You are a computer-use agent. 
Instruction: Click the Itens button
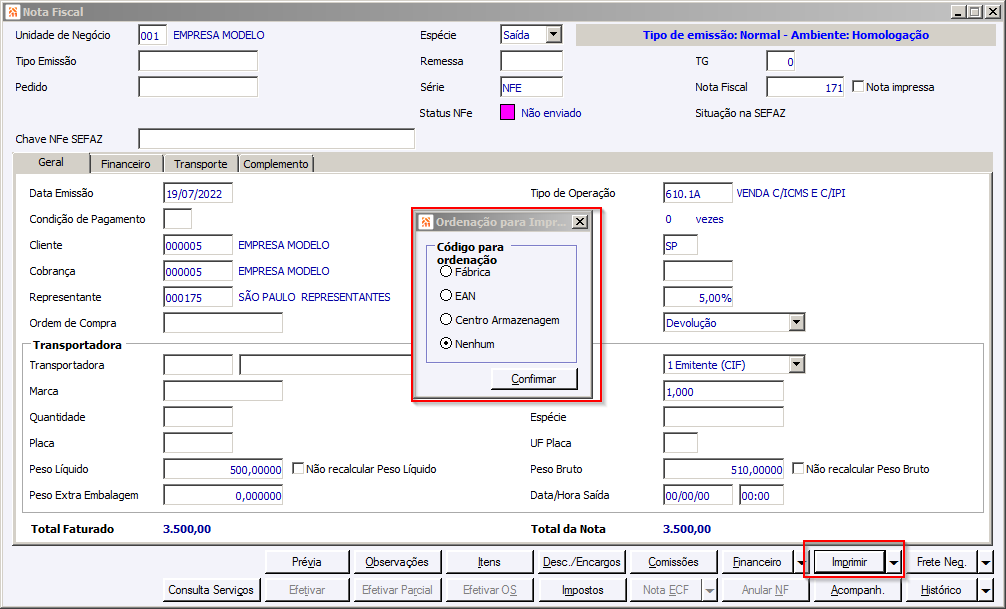point(489,562)
